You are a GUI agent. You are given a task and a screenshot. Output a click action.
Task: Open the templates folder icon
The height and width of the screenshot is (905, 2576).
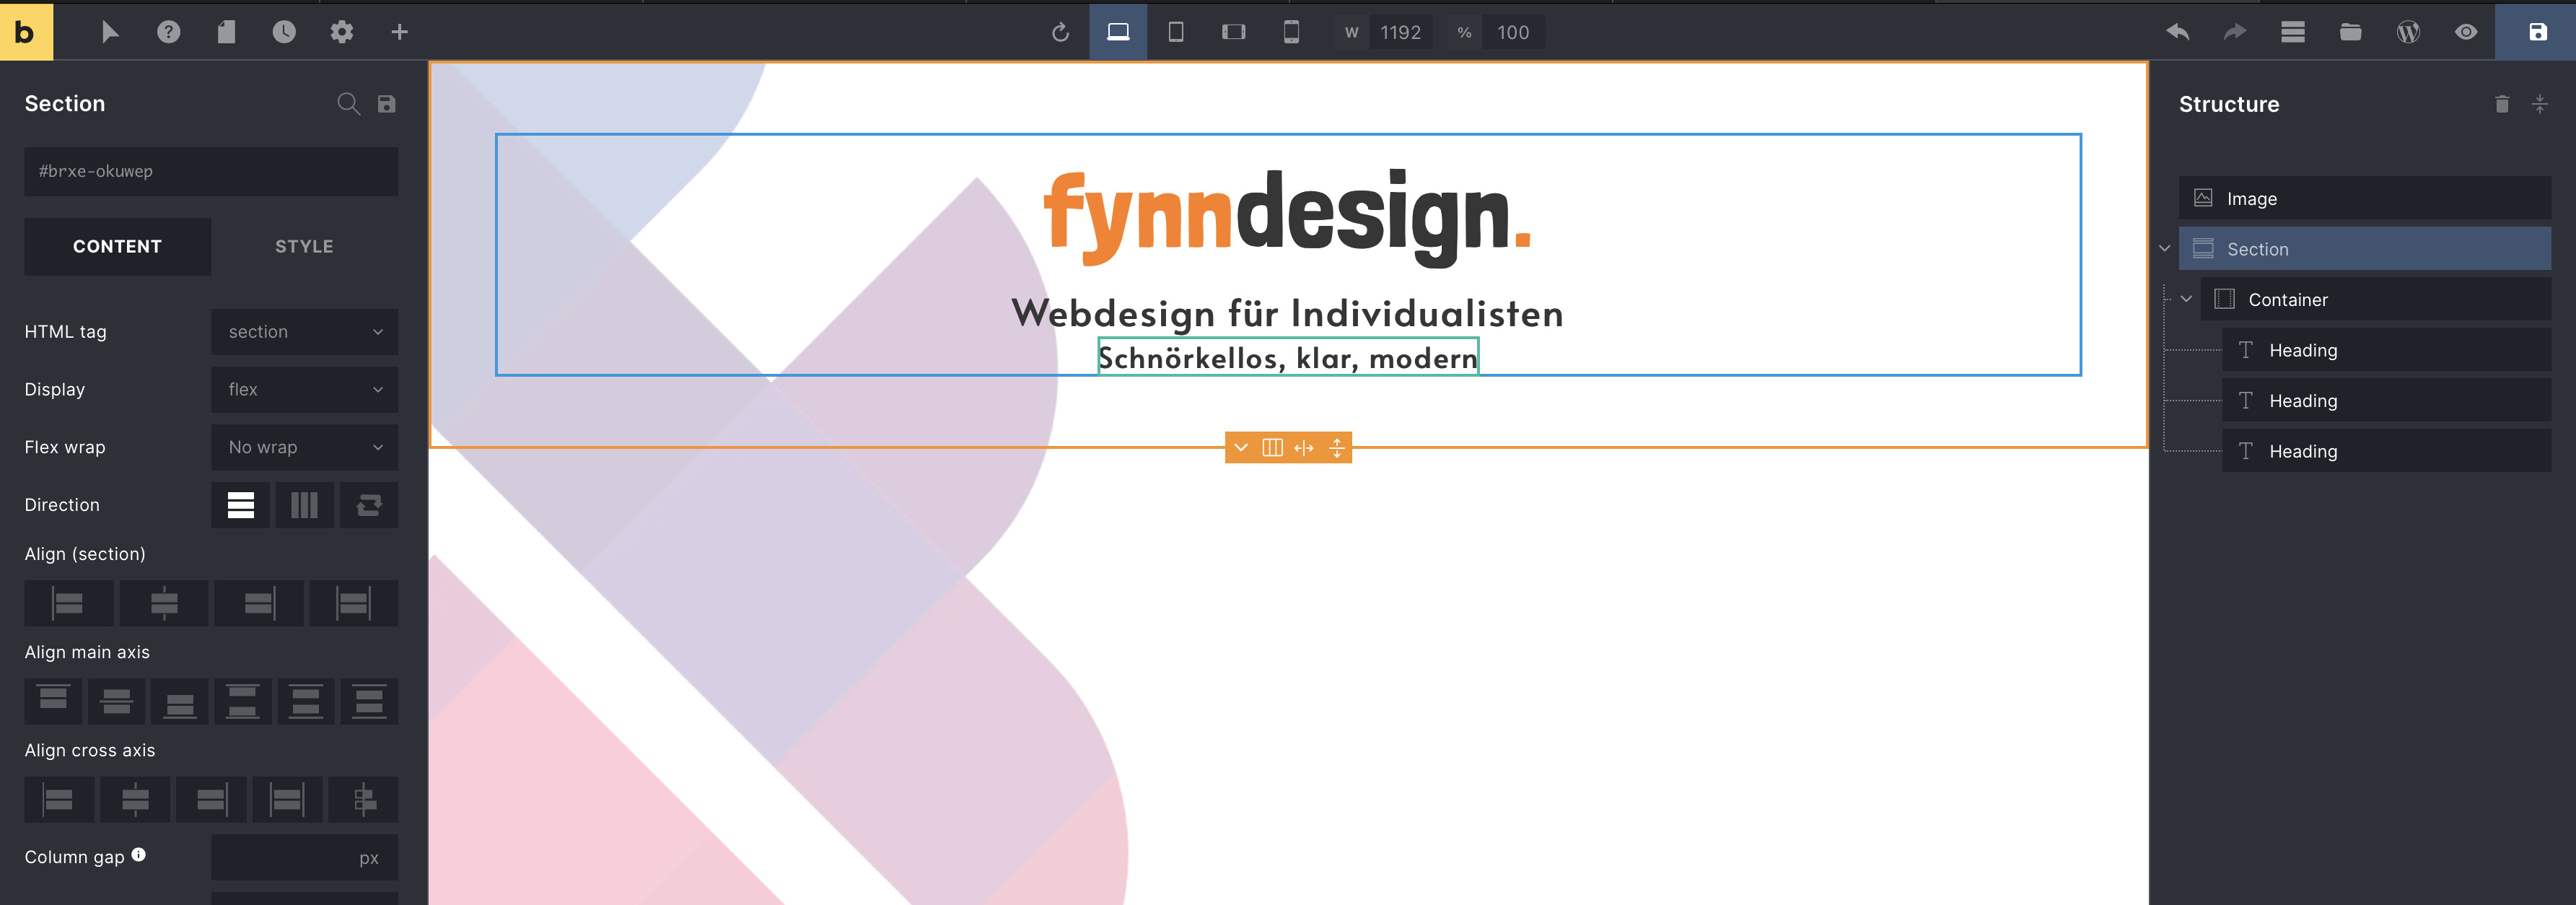pyautogui.click(x=2350, y=32)
